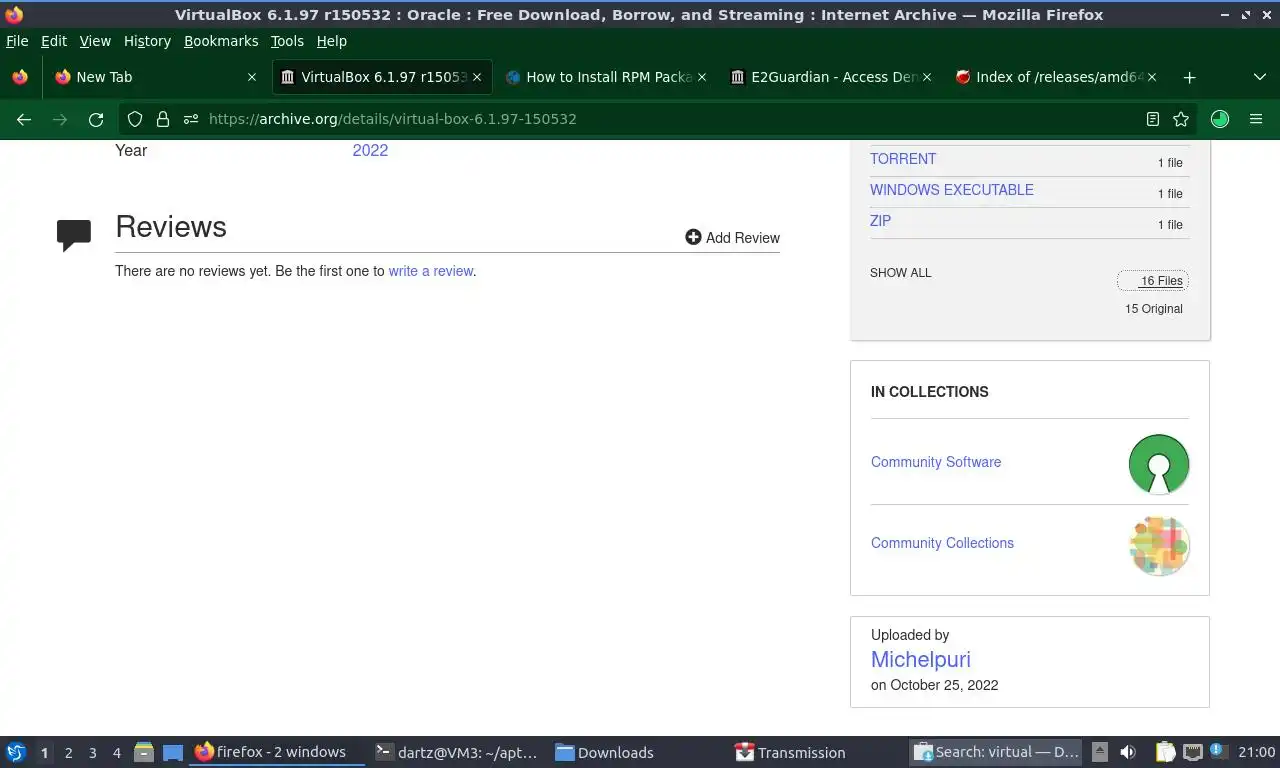Open the file manager taskbar icon
Image resolution: width=1280 pixels, height=768 pixels.
tap(144, 752)
